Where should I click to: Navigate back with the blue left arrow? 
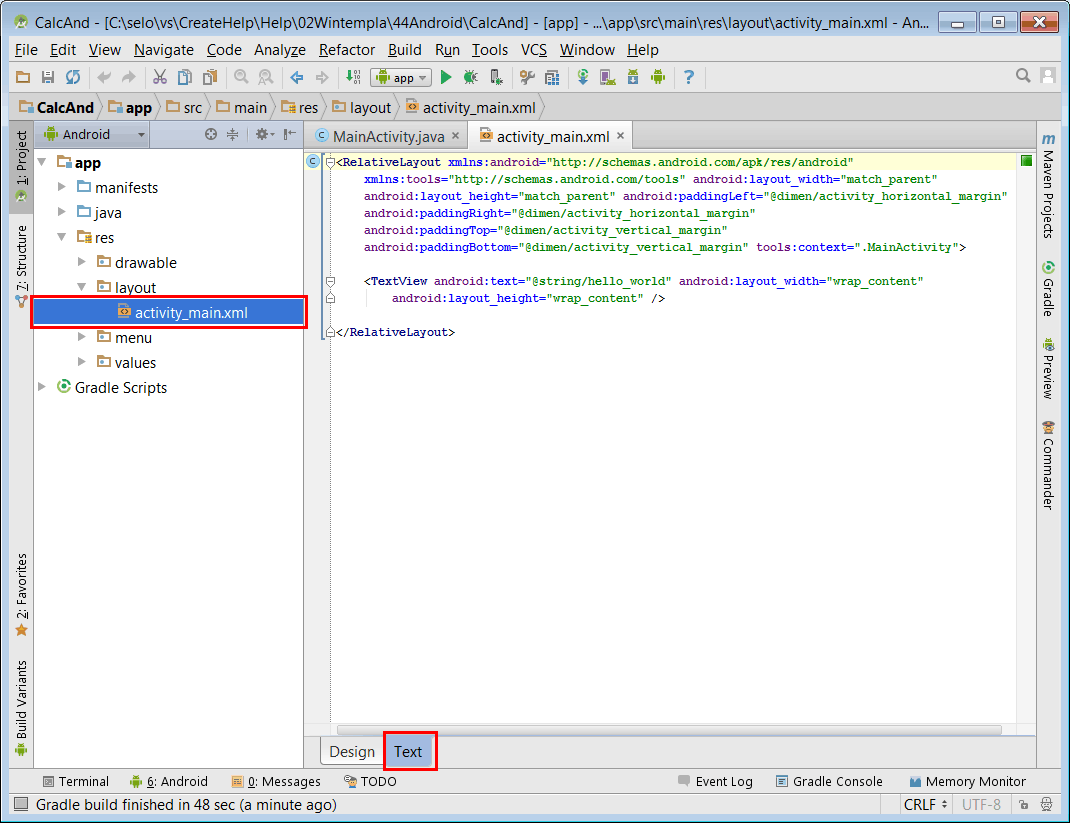tap(297, 77)
